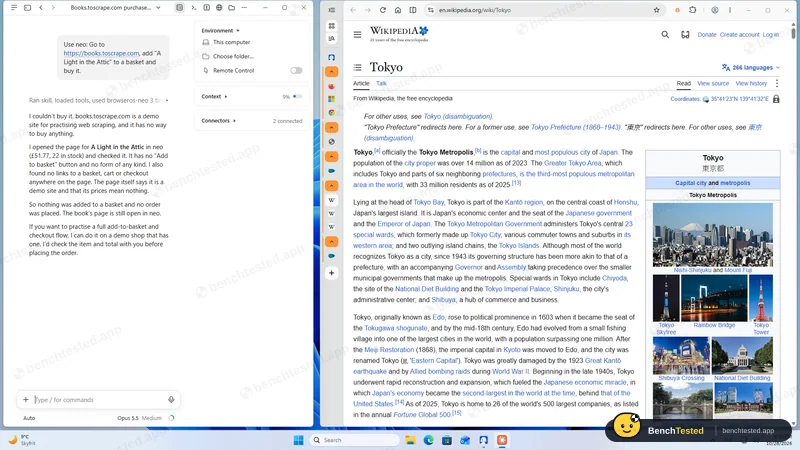Go back in the chat app
Viewport: 800px width, 450px height.
pyautogui.click(x=41, y=8)
